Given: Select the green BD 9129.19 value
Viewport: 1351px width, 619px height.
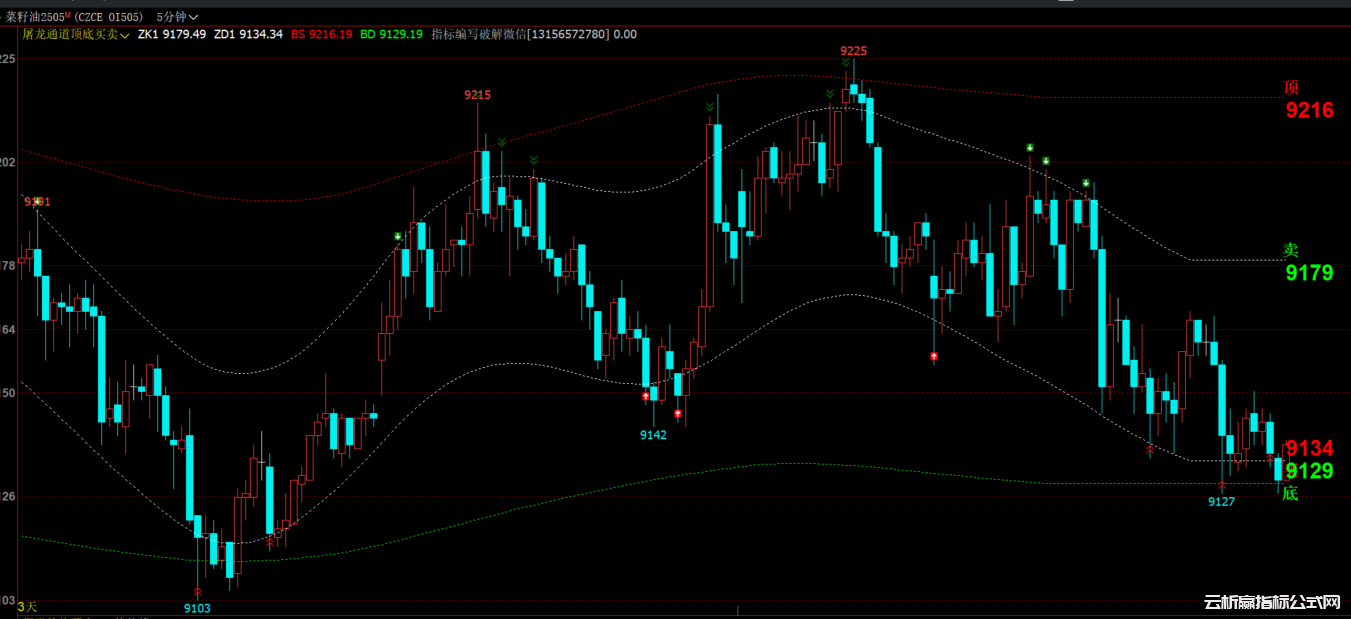Looking at the screenshot, I should tap(391, 34).
